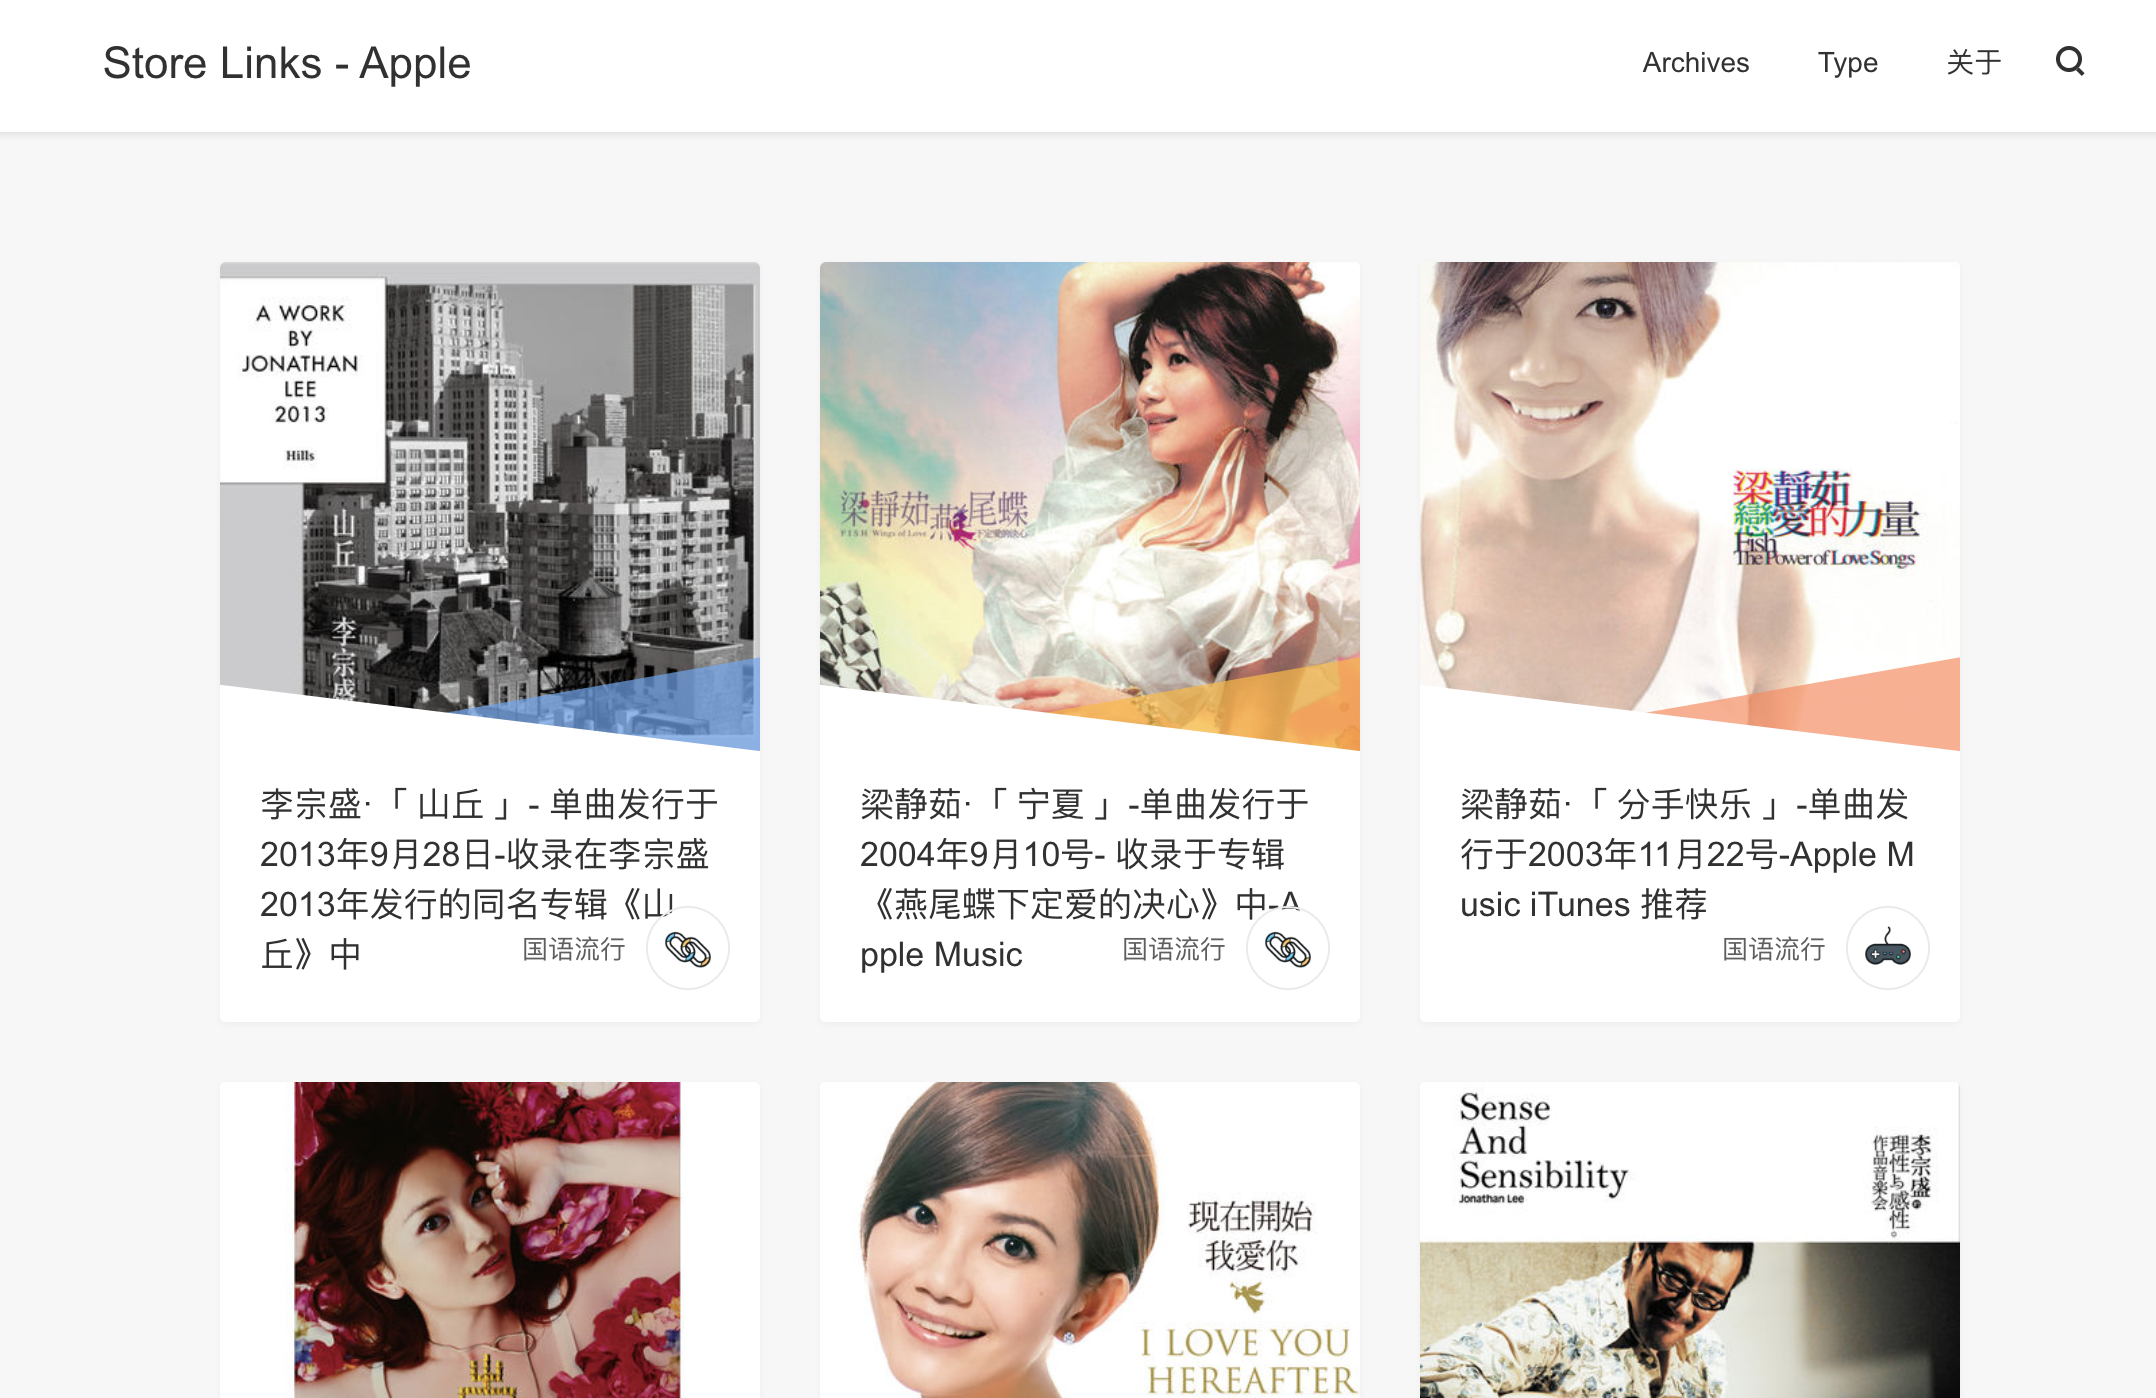The image size is (2156, 1398).
Task: Open the 关于 page
Action: coord(1973,62)
